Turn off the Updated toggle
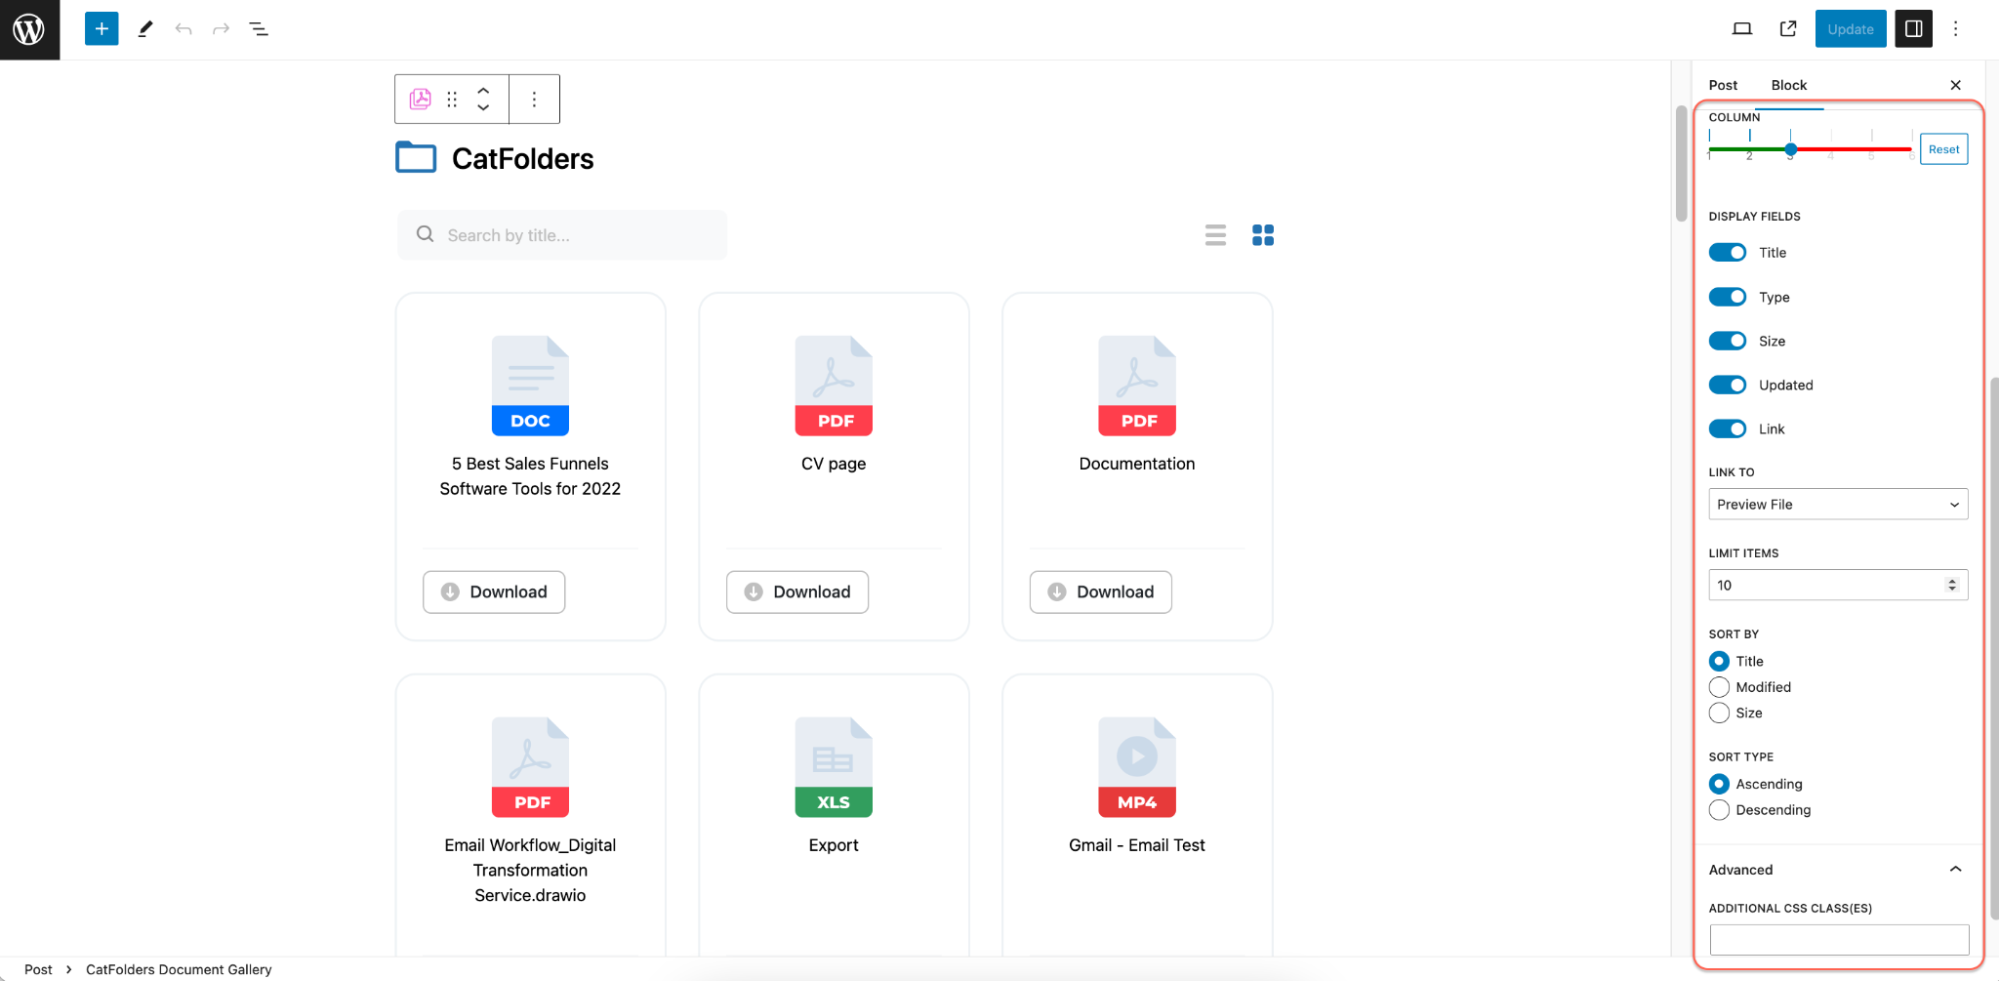This screenshot has height=981, width=1999. pyautogui.click(x=1727, y=384)
